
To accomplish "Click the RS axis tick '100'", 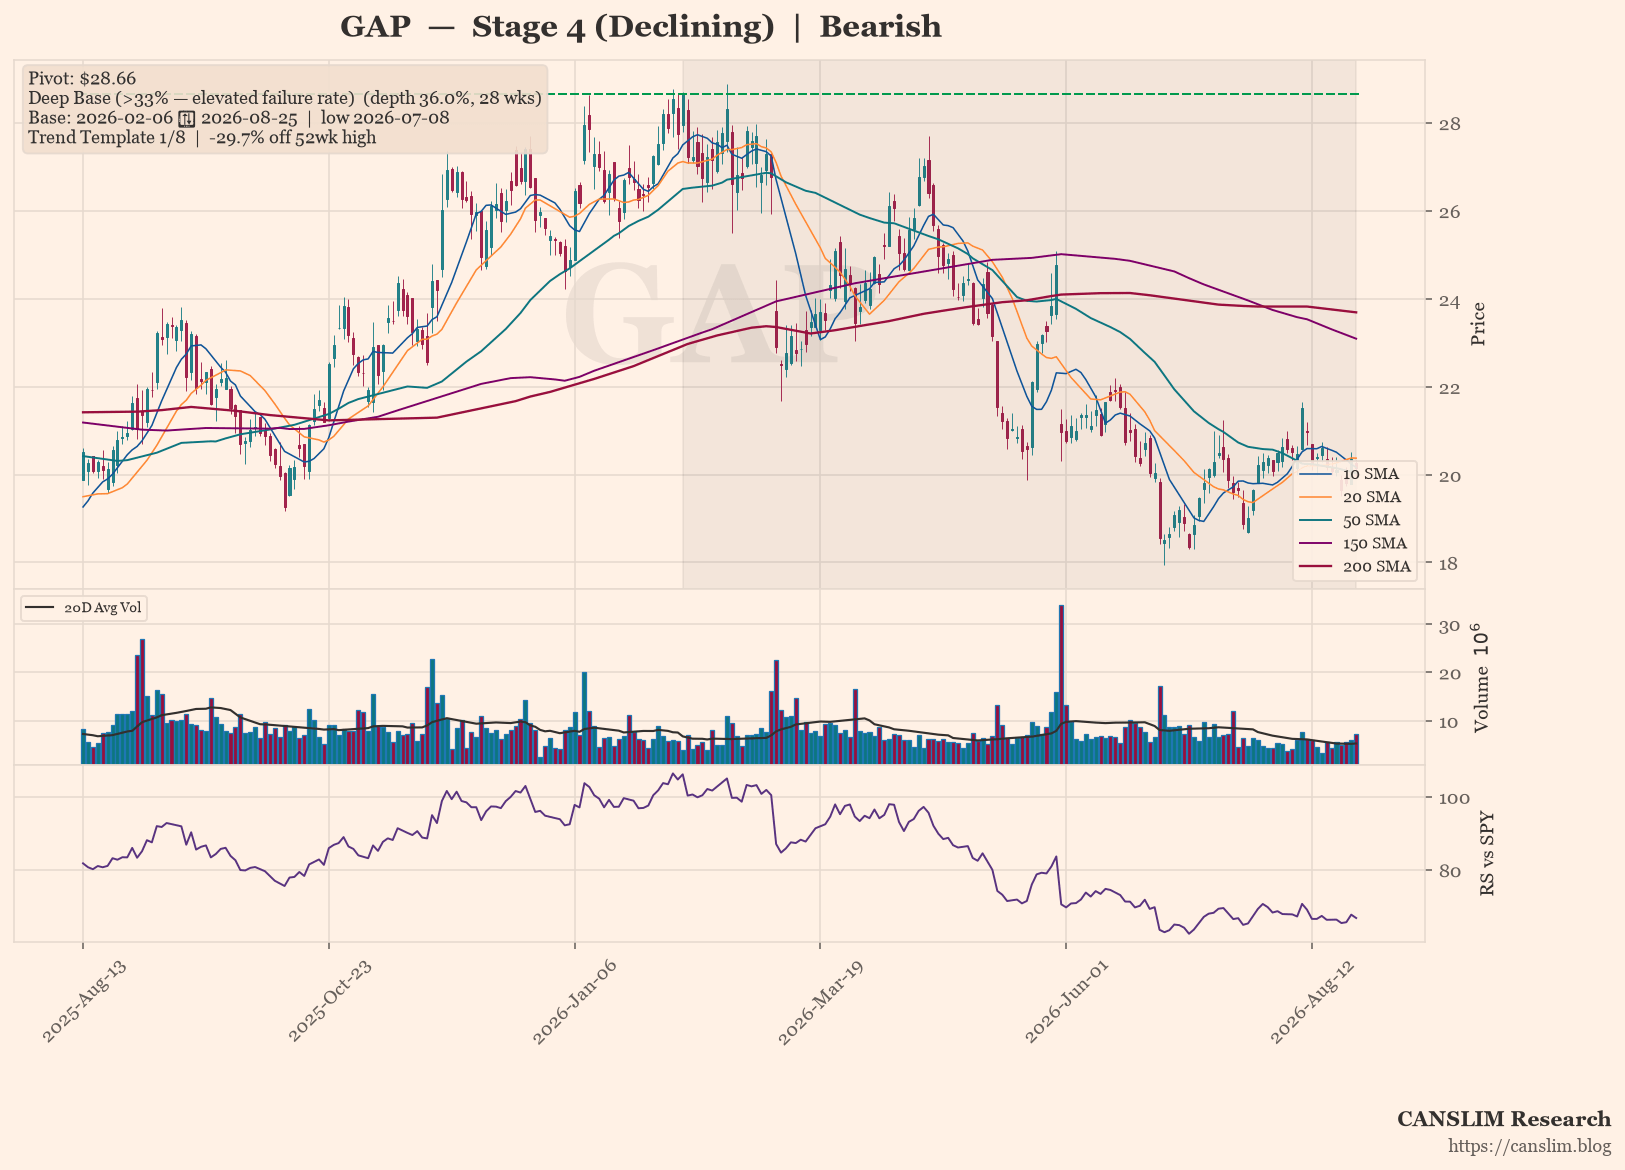I will pyautogui.click(x=1454, y=798).
